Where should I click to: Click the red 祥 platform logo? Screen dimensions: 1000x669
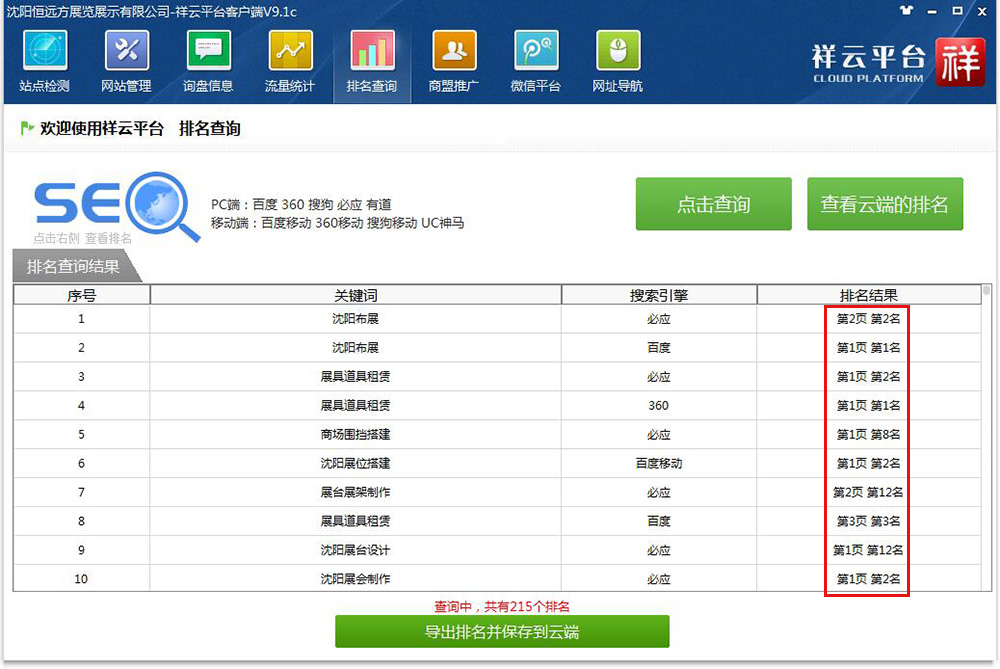(960, 62)
